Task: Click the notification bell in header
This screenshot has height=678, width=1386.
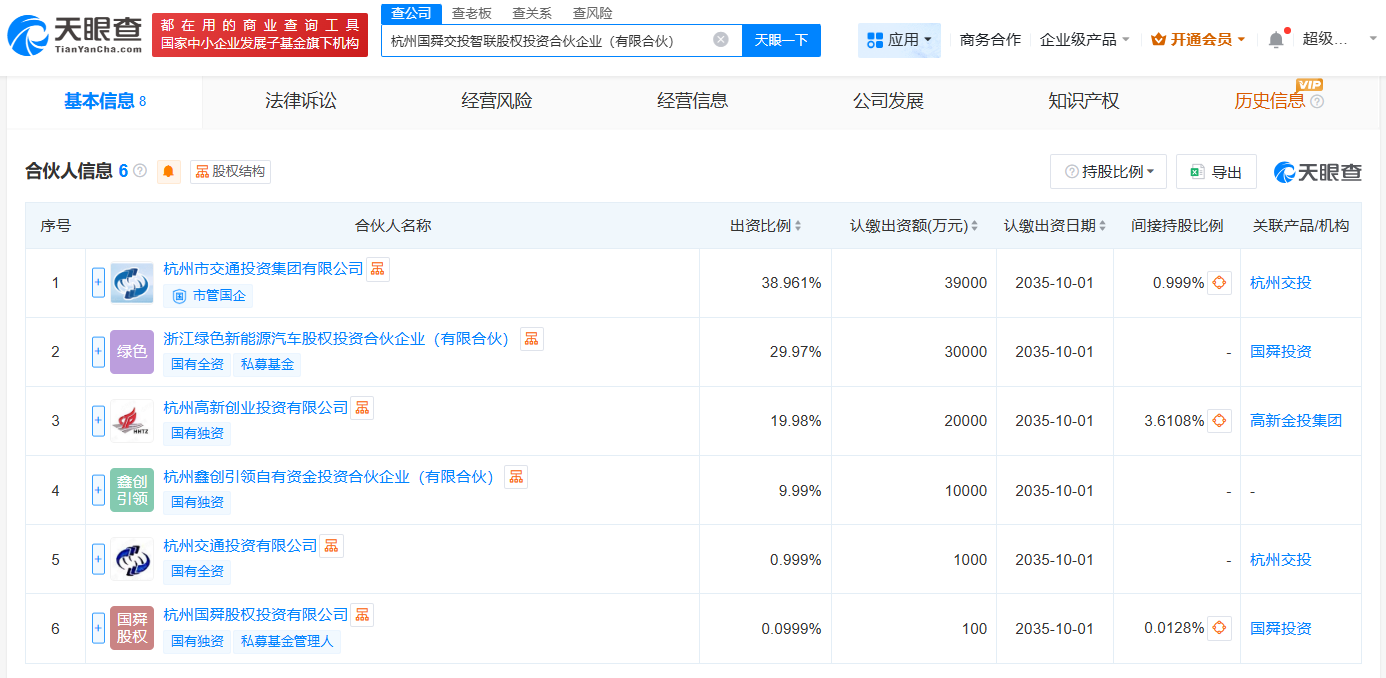Action: (x=1275, y=40)
